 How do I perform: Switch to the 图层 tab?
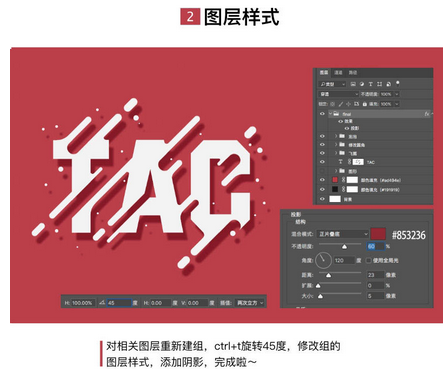click(324, 72)
